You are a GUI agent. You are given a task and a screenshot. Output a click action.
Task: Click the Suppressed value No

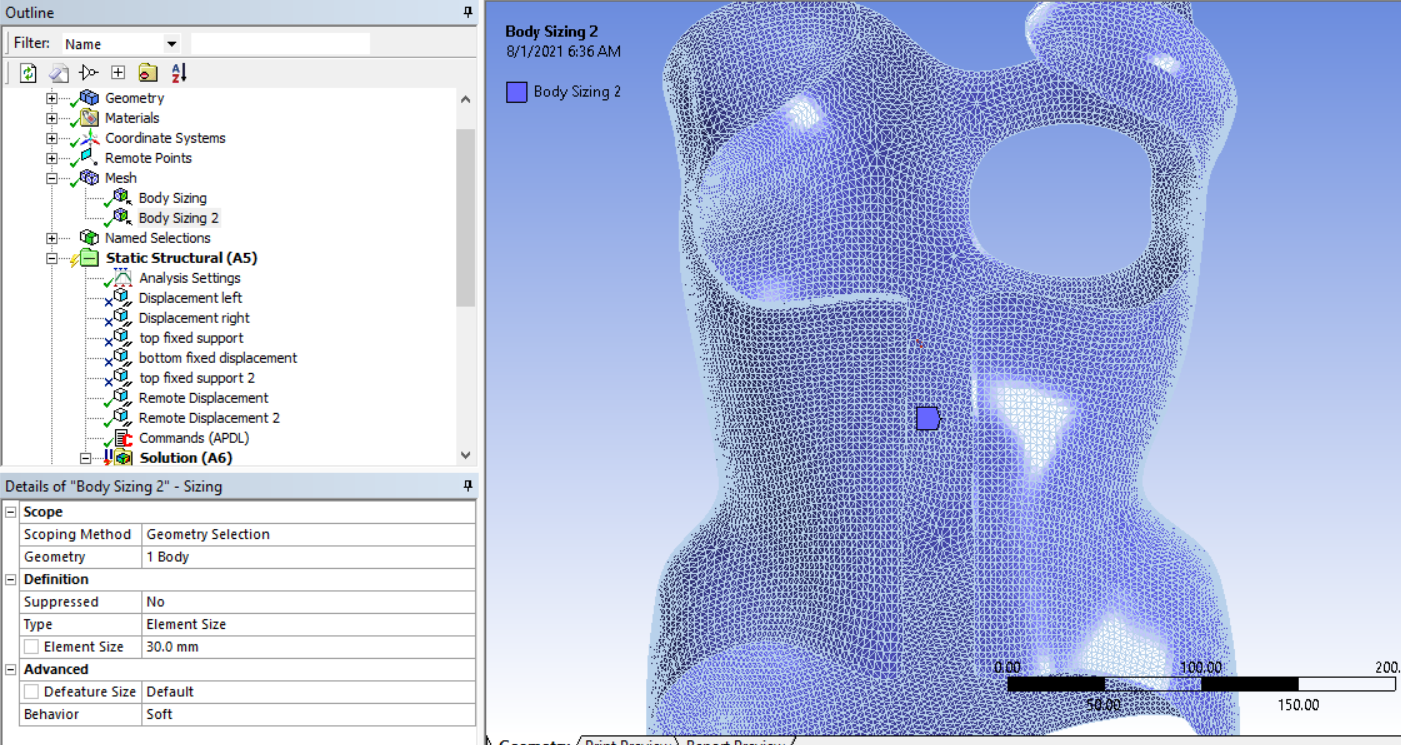(309, 602)
